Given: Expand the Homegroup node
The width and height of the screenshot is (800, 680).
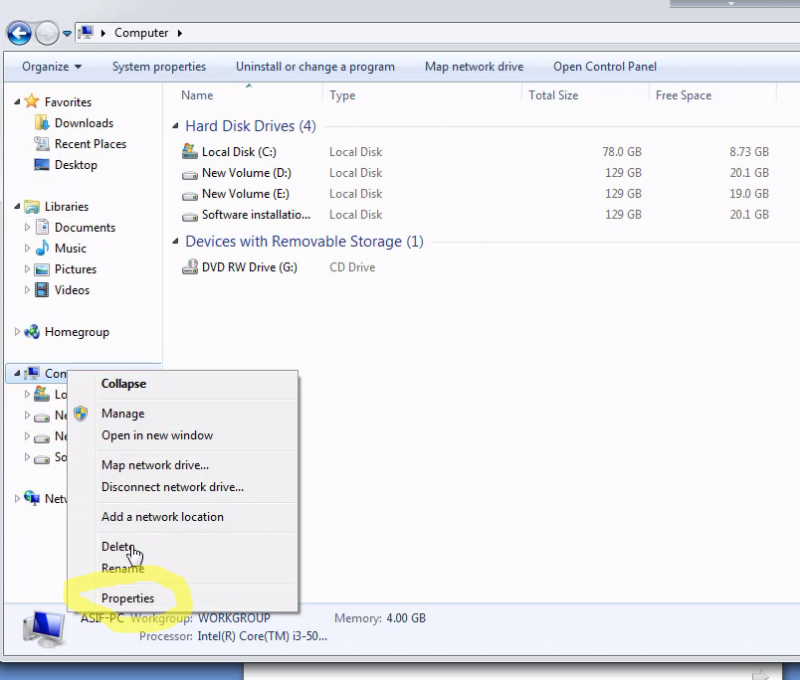Looking at the screenshot, I should (17, 332).
